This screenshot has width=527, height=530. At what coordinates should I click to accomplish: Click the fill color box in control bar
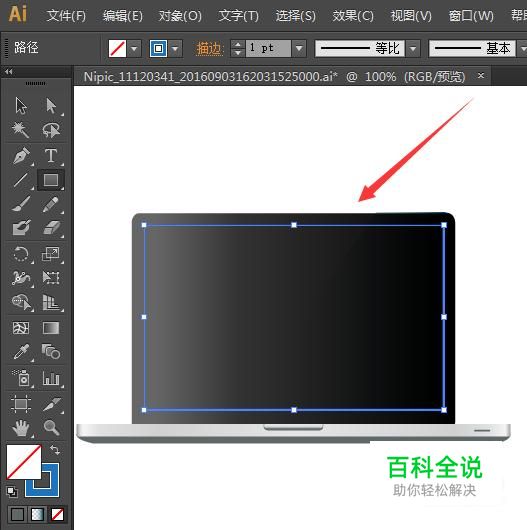click(x=117, y=48)
